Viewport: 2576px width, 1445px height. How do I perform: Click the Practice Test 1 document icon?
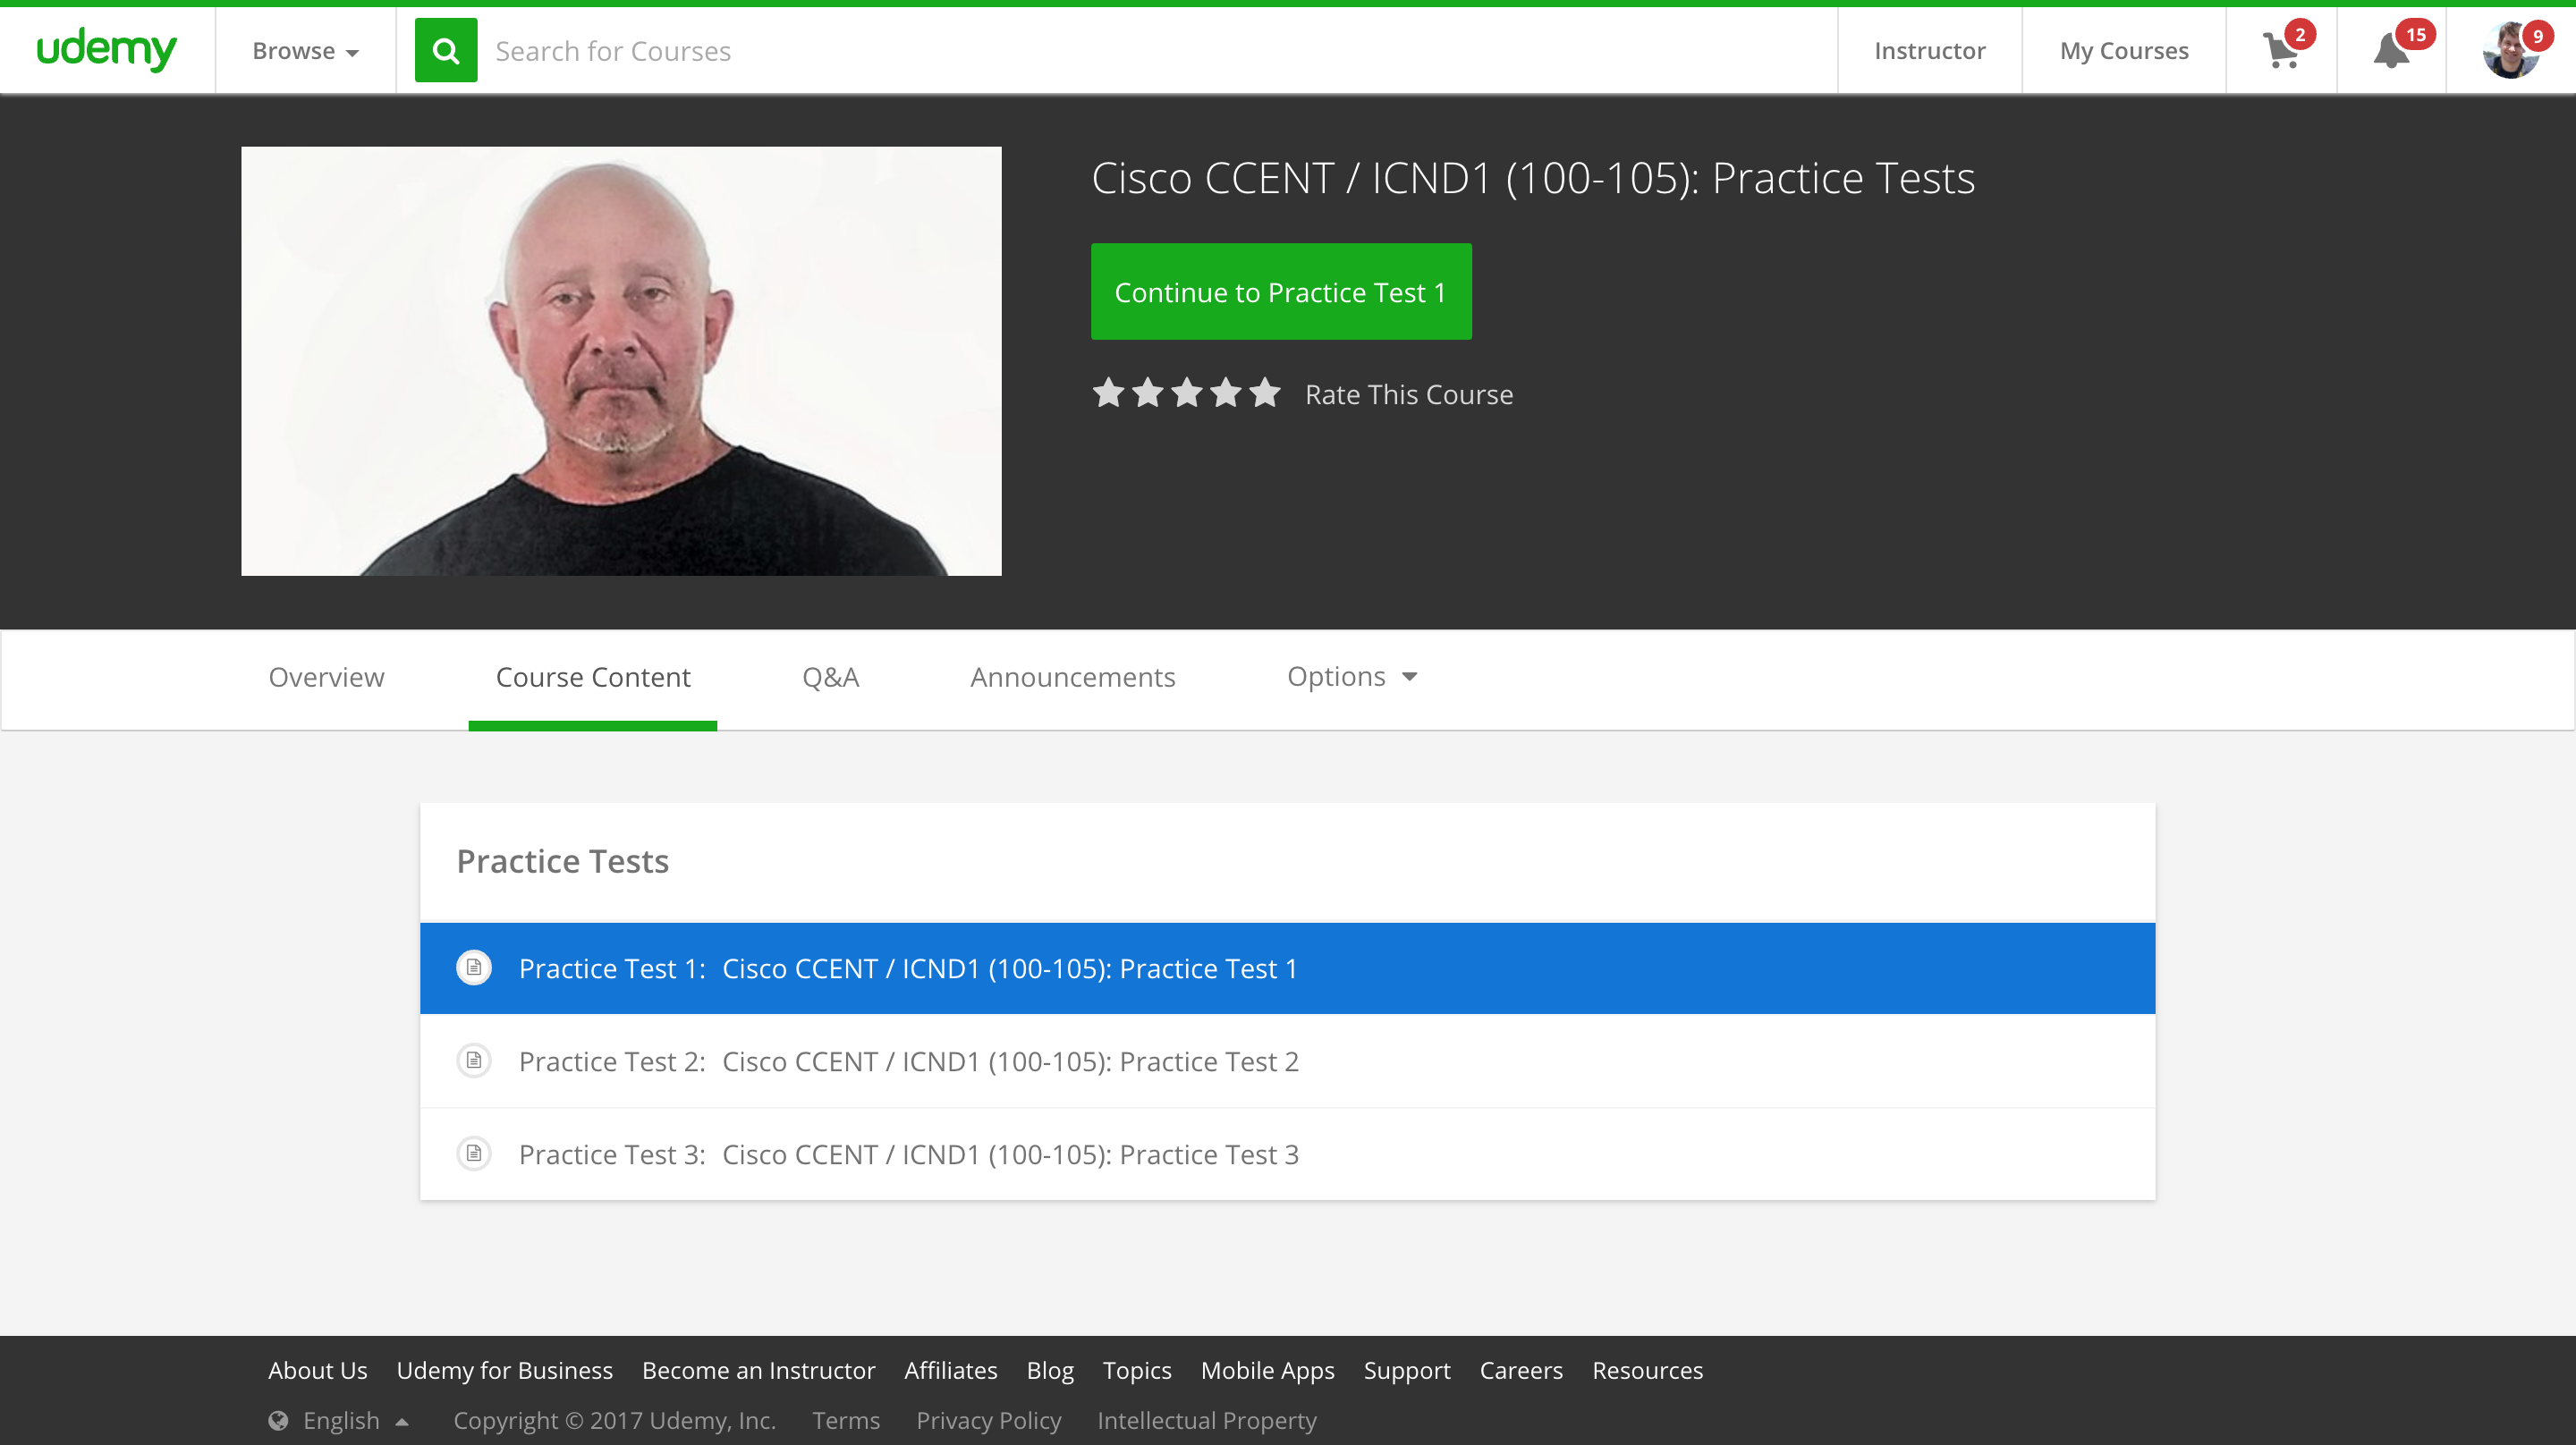474,968
